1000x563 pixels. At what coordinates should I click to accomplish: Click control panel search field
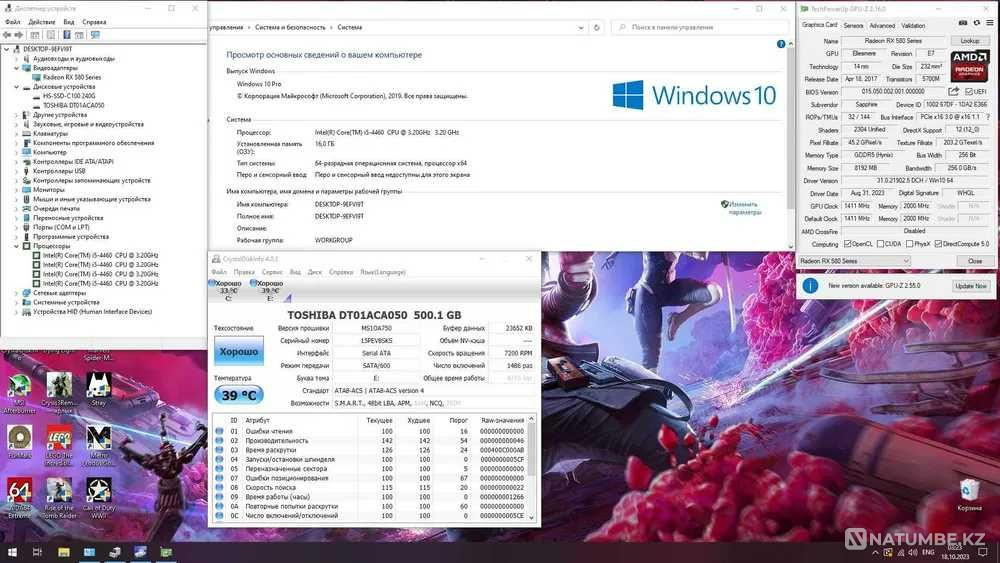point(701,27)
